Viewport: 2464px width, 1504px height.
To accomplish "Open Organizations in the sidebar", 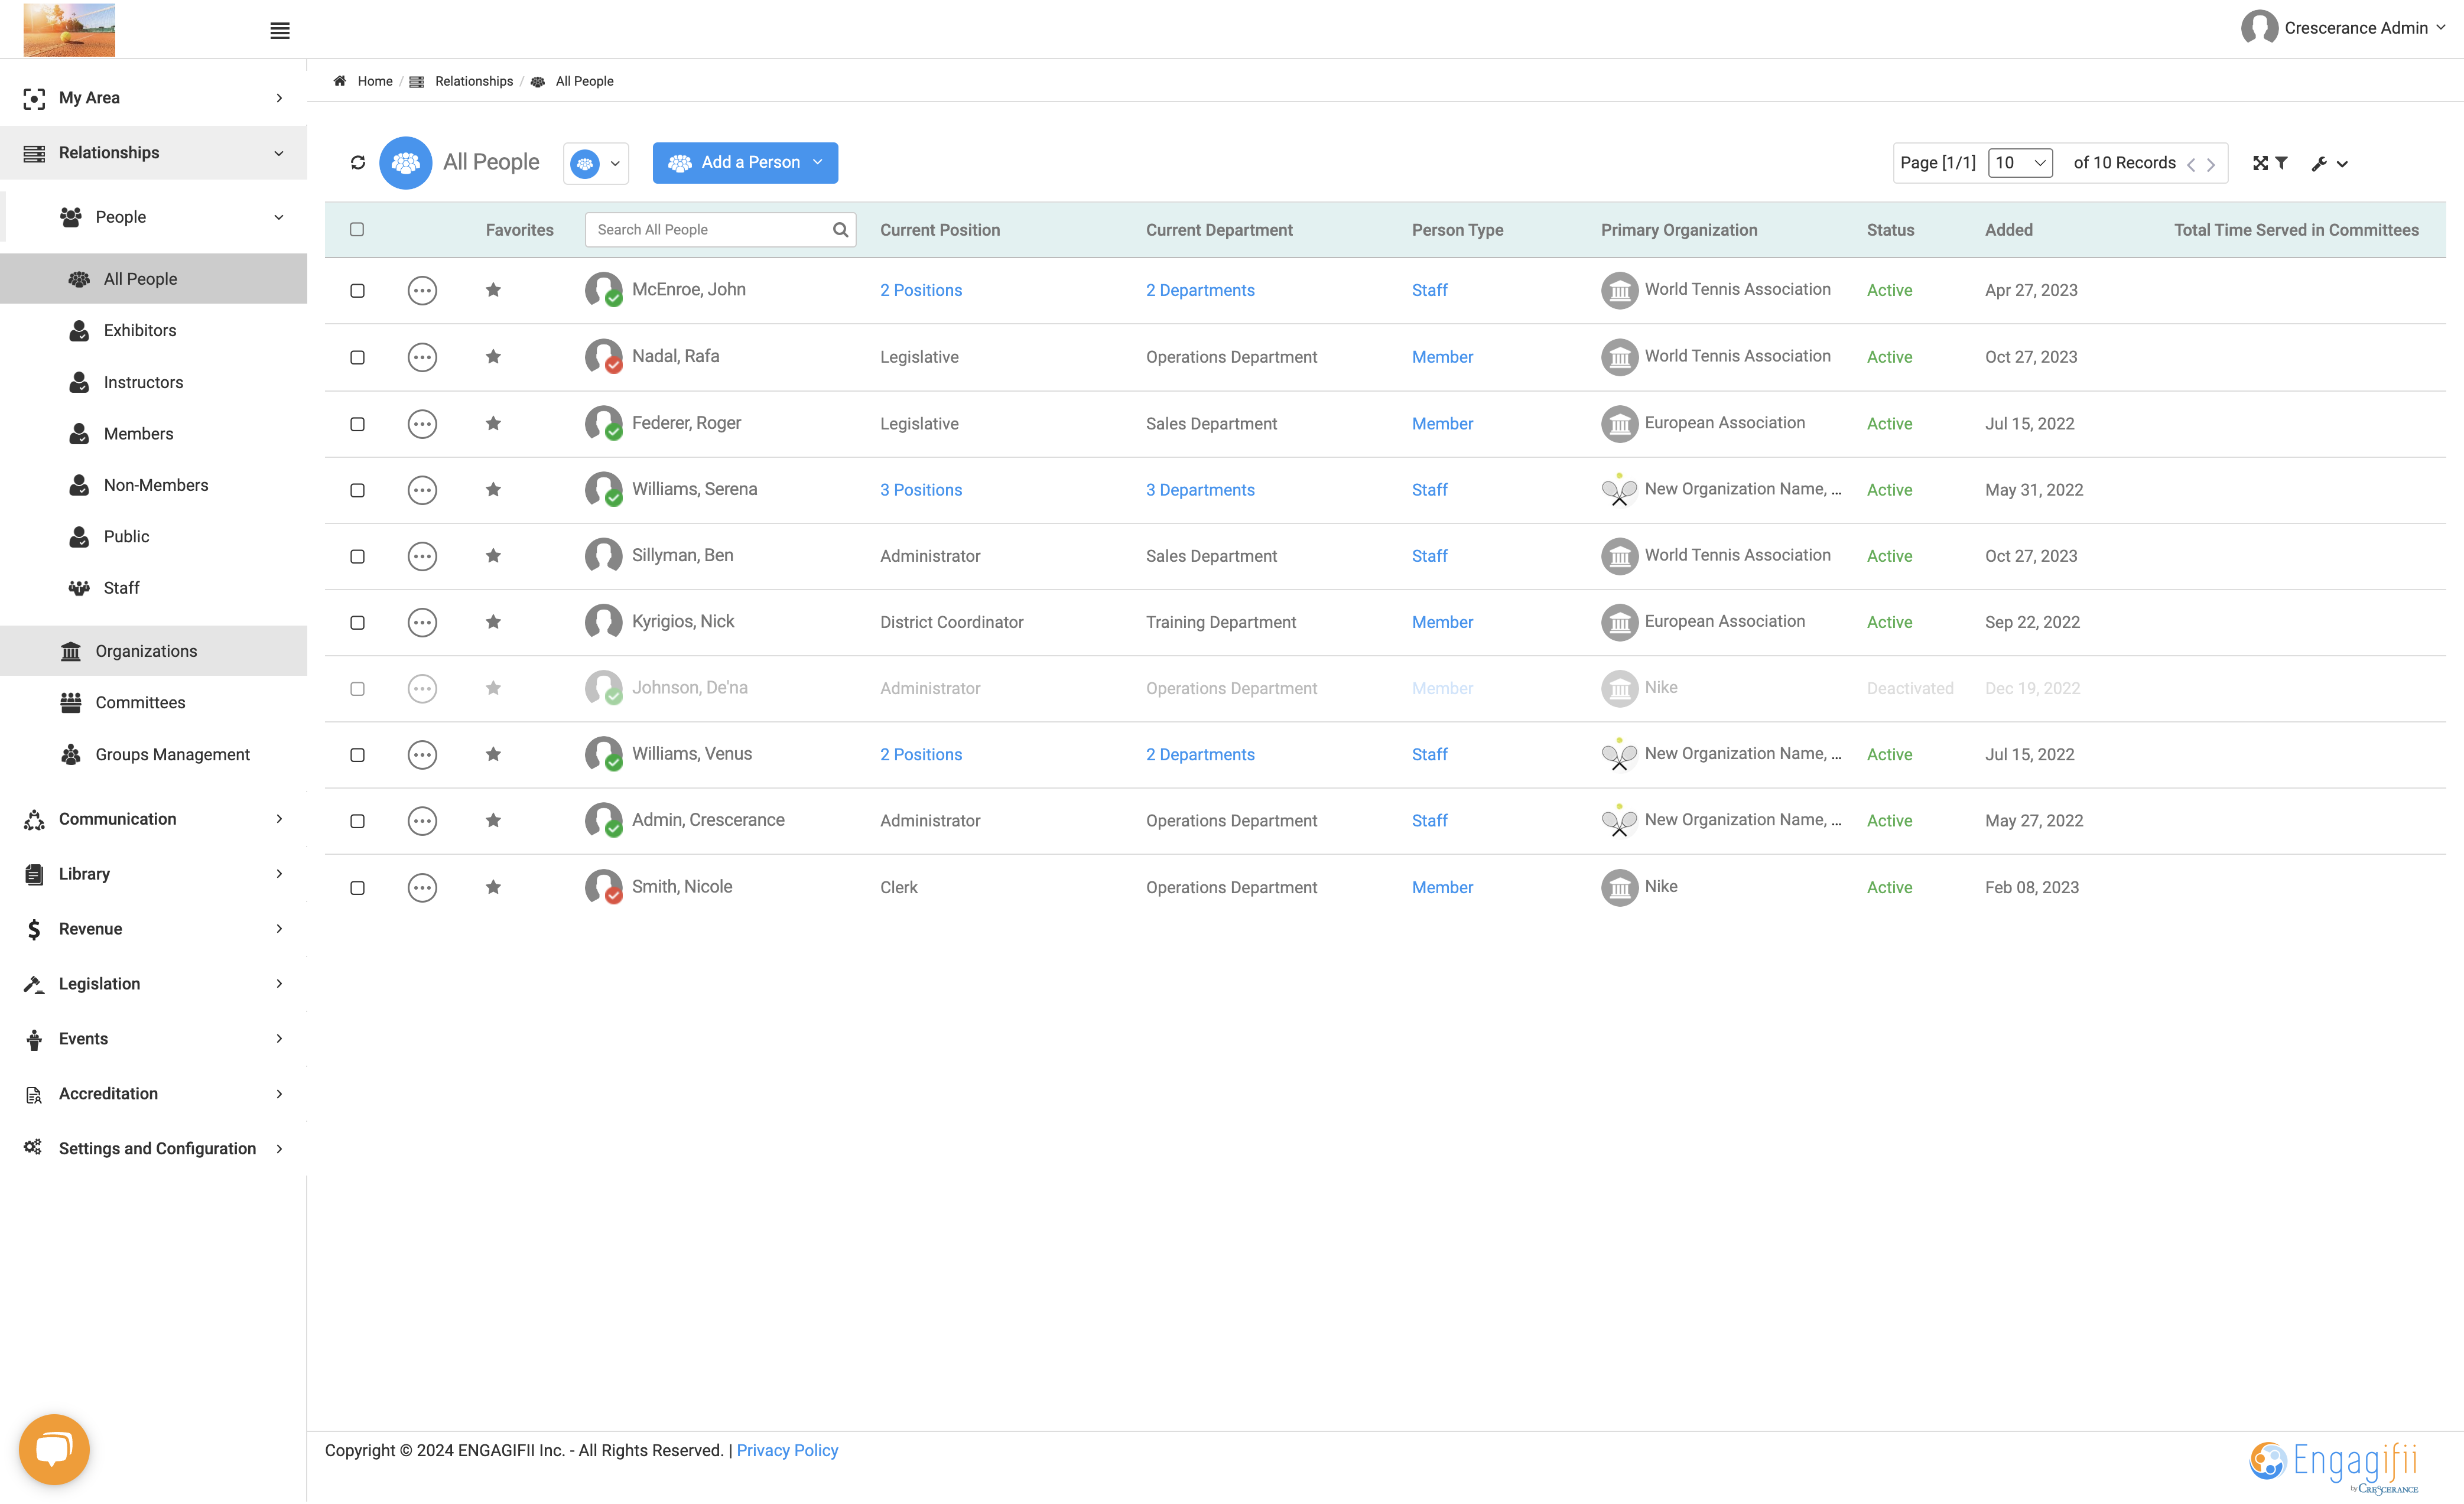I will pyautogui.click(x=154, y=651).
